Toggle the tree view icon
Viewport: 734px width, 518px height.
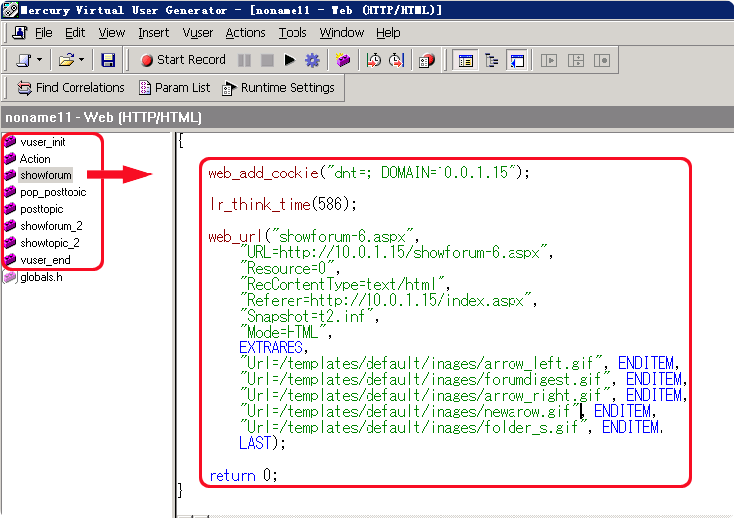491,60
